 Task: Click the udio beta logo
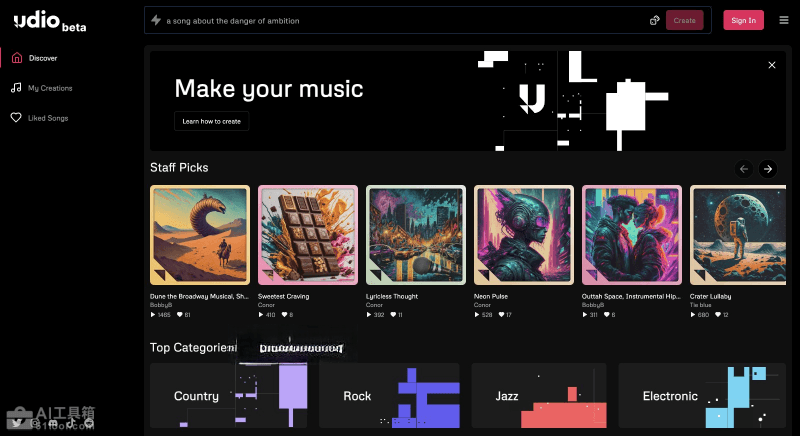click(x=49, y=21)
